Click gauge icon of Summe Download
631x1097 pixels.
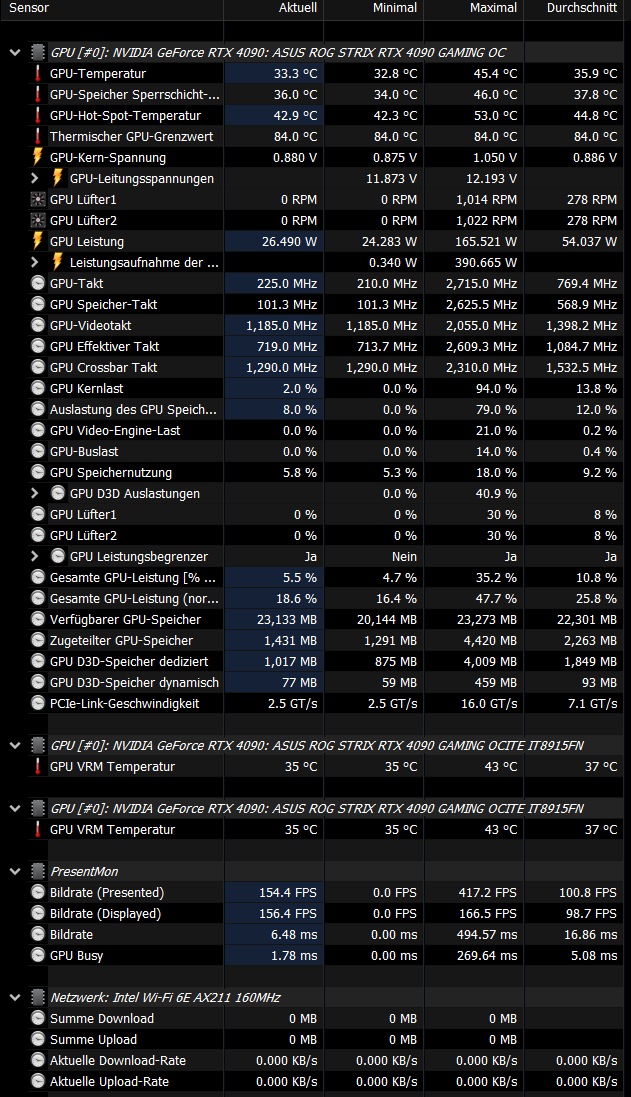(x=38, y=1018)
